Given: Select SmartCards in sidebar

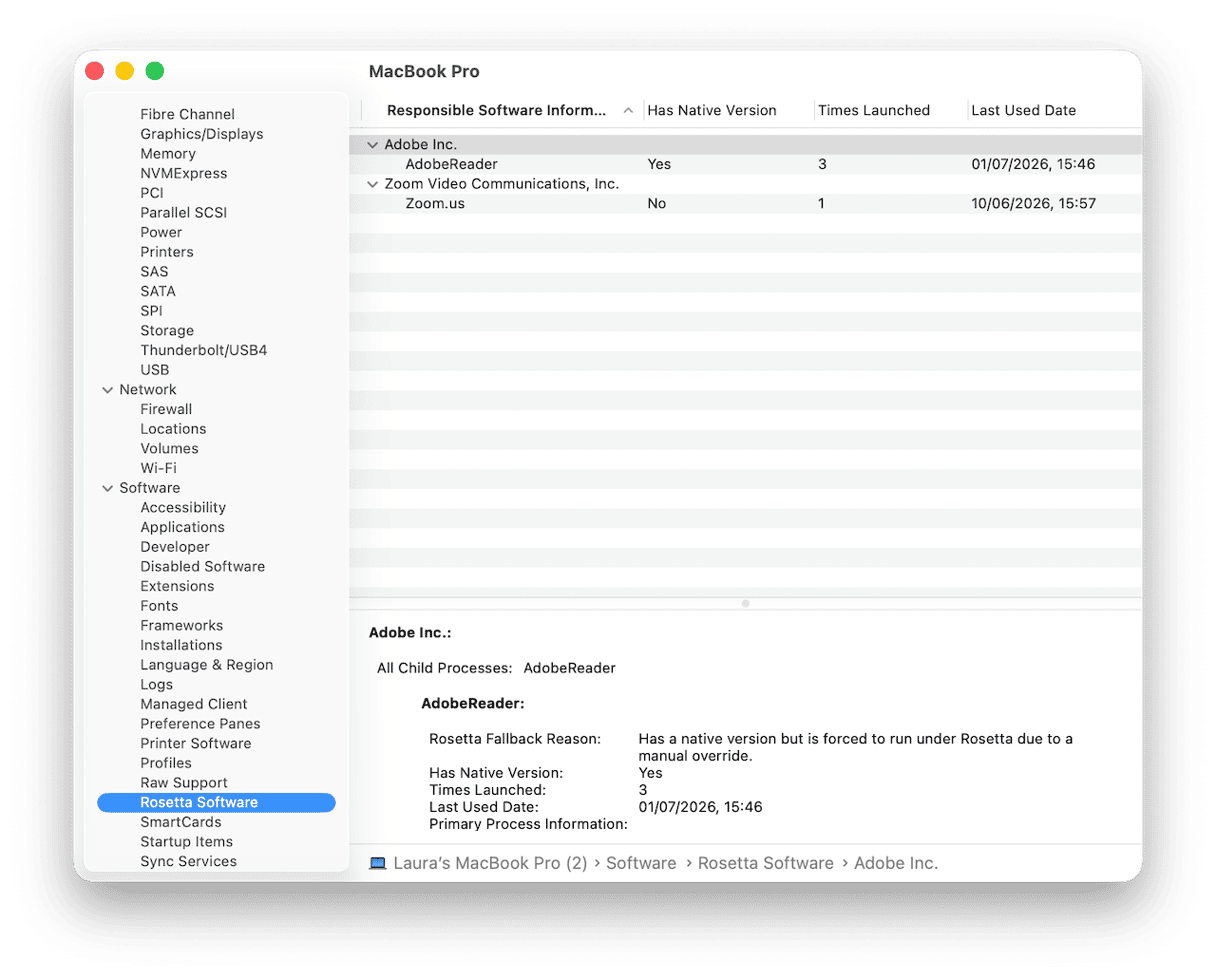Looking at the screenshot, I should (180, 822).
